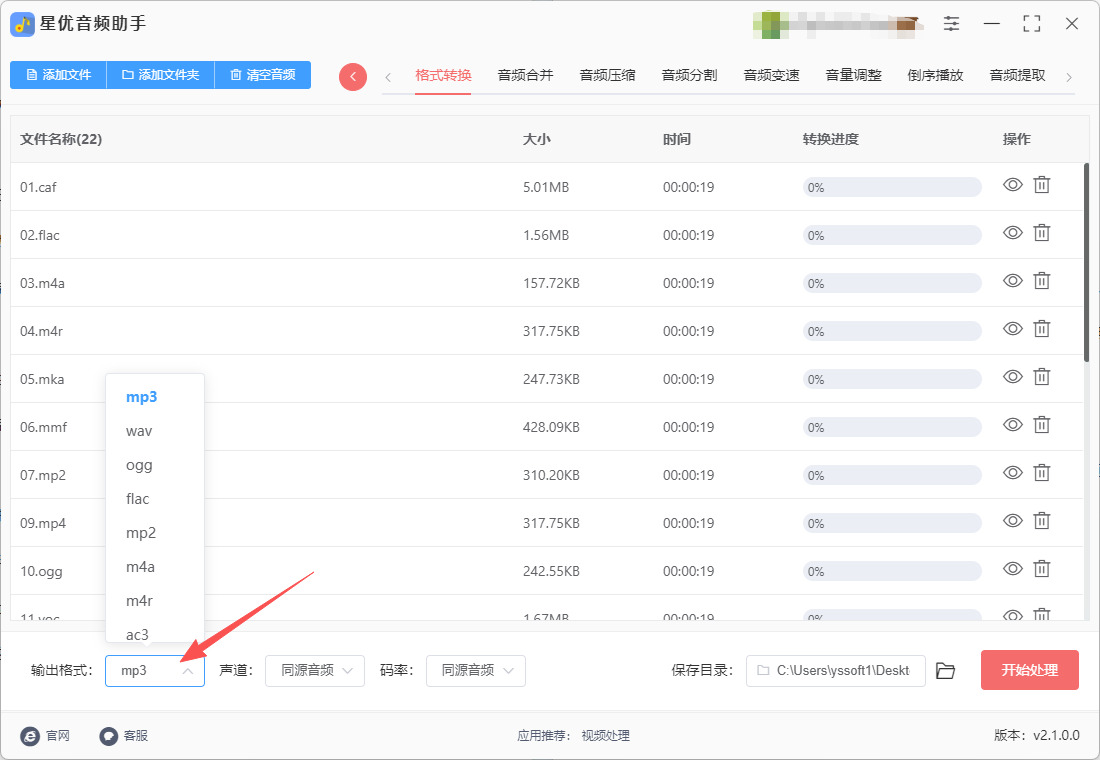The height and width of the screenshot is (760, 1100).
Task: Click the 开始处理 button
Action: coord(1029,670)
